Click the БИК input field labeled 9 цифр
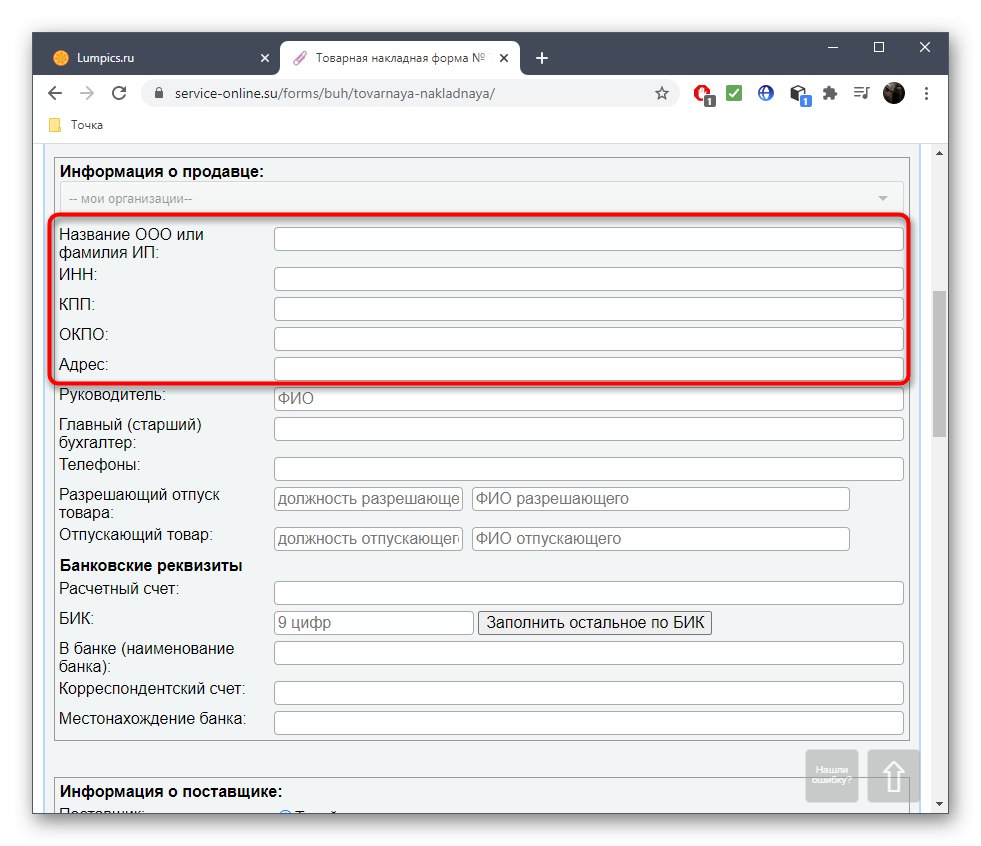 point(373,622)
